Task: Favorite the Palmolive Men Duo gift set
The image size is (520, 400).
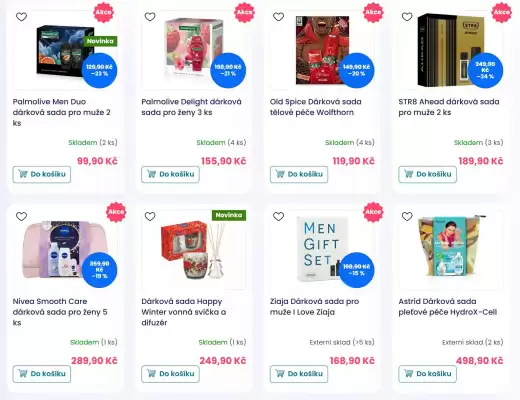Action: 21,17
